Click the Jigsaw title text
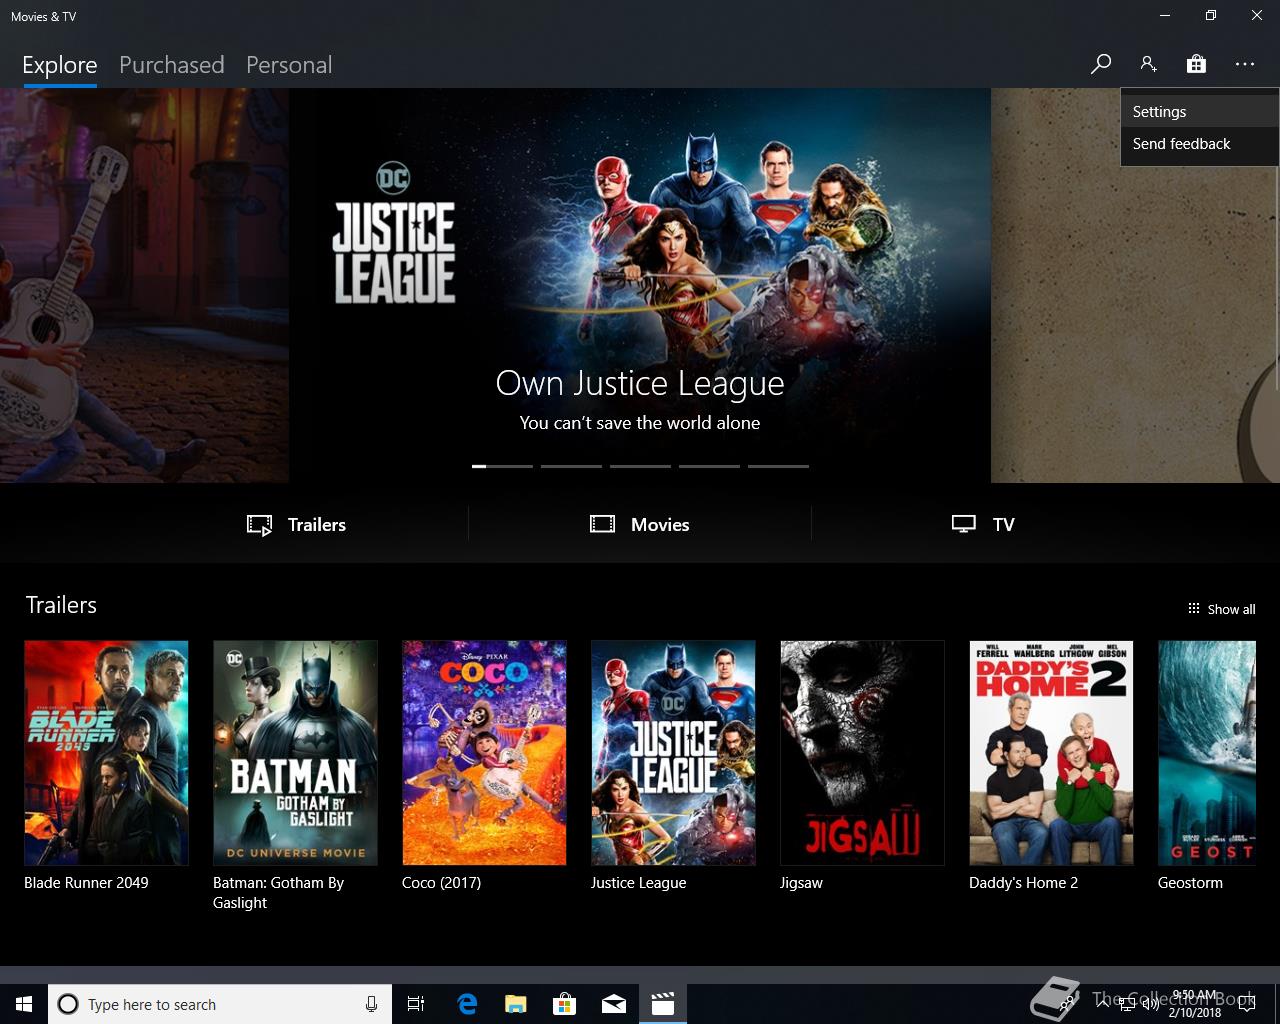Image resolution: width=1280 pixels, height=1024 pixels. [x=801, y=883]
